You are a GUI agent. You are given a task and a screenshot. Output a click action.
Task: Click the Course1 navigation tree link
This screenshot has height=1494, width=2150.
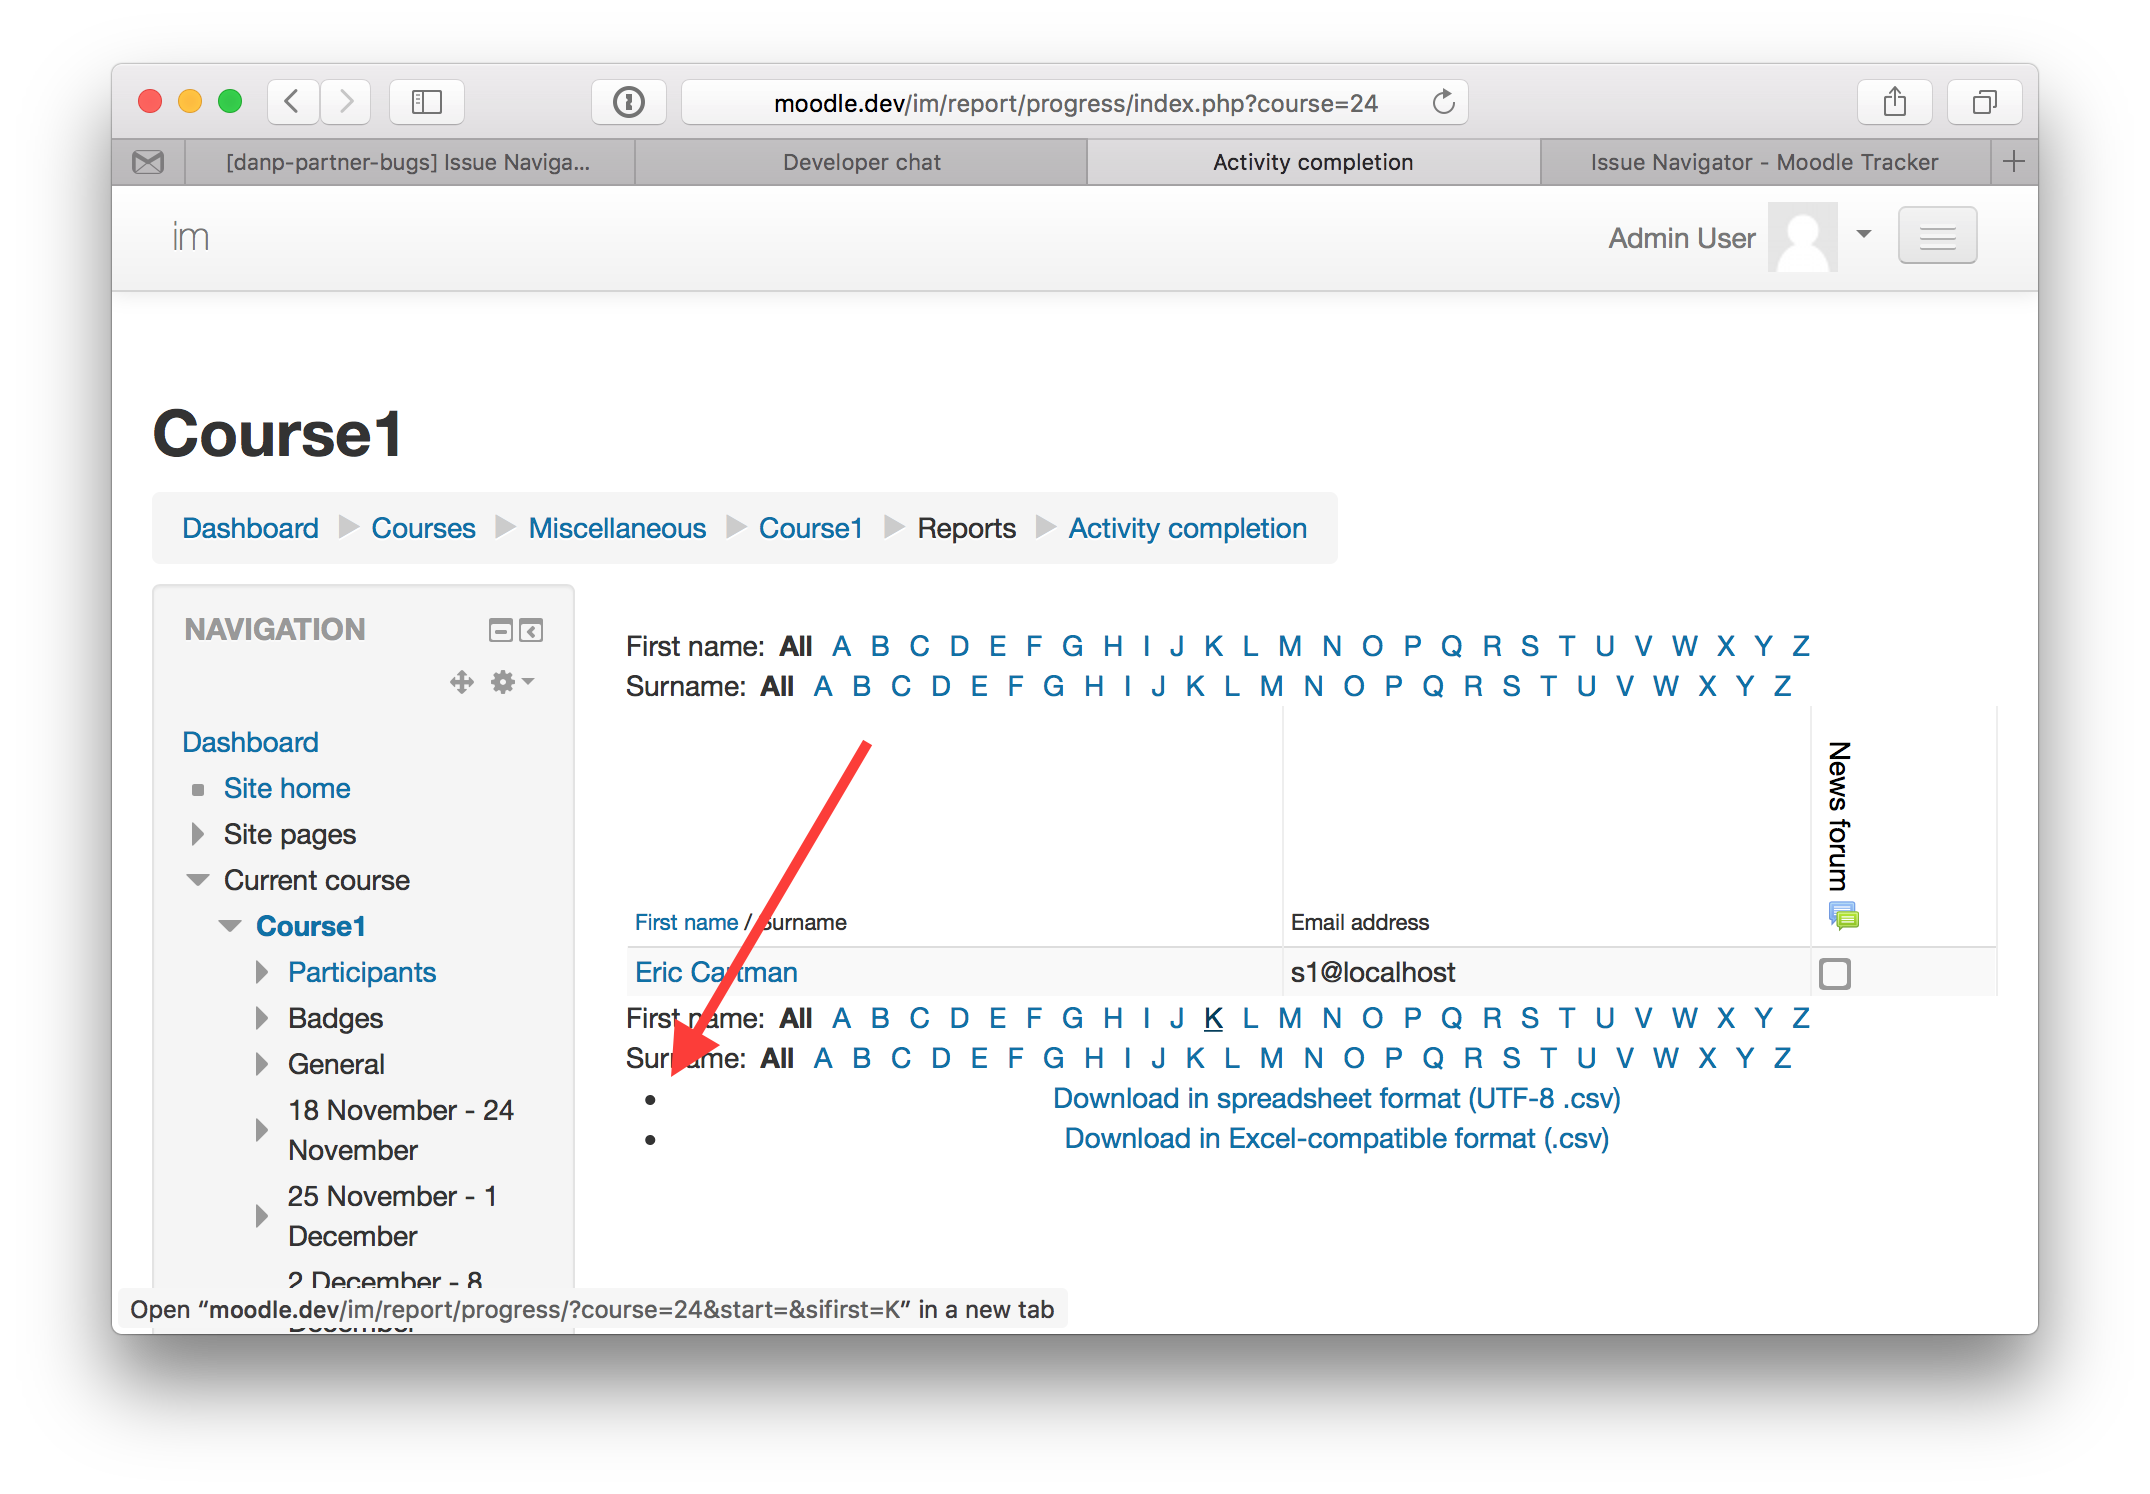click(311, 926)
